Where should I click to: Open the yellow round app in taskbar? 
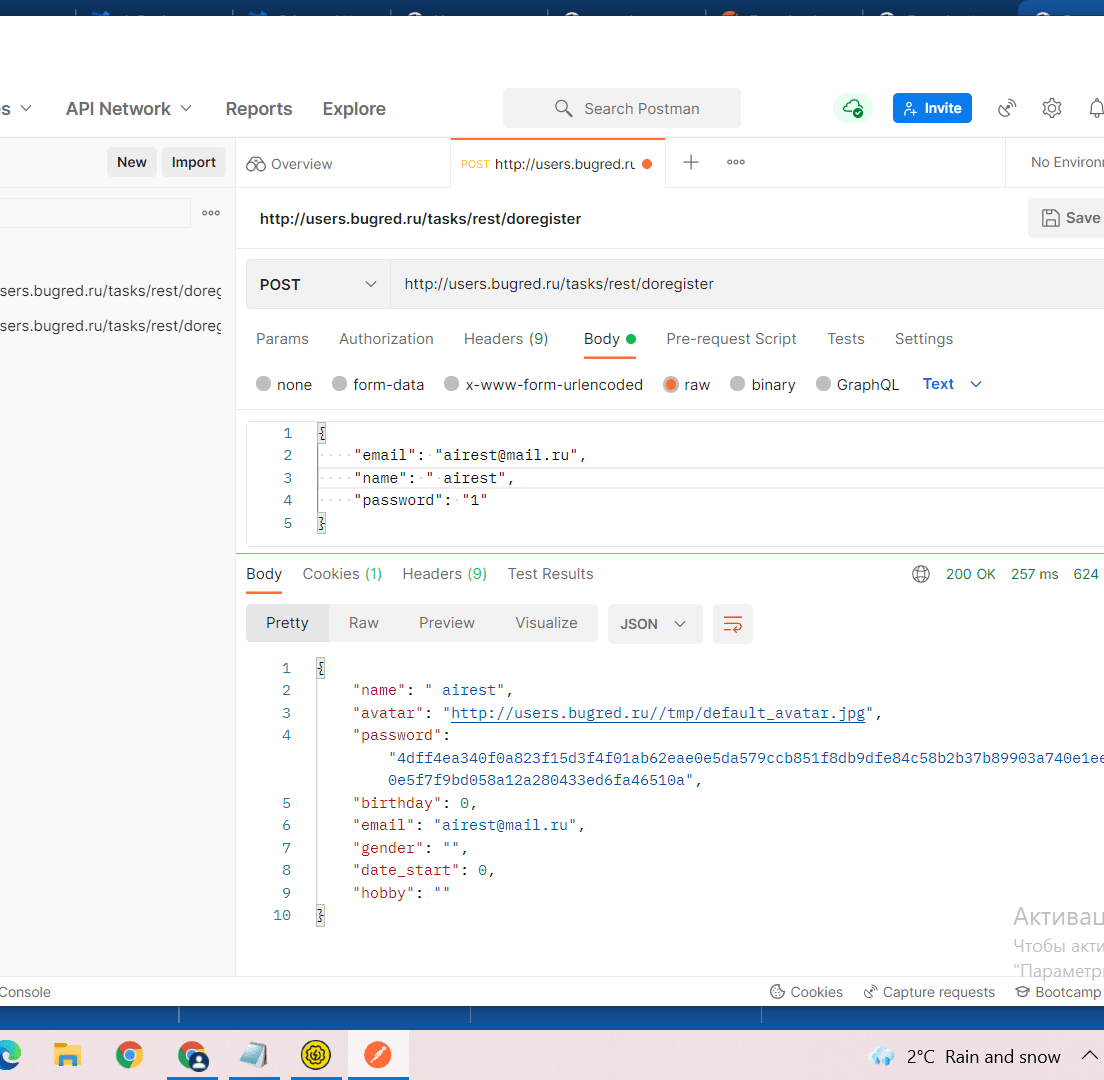coord(316,1055)
